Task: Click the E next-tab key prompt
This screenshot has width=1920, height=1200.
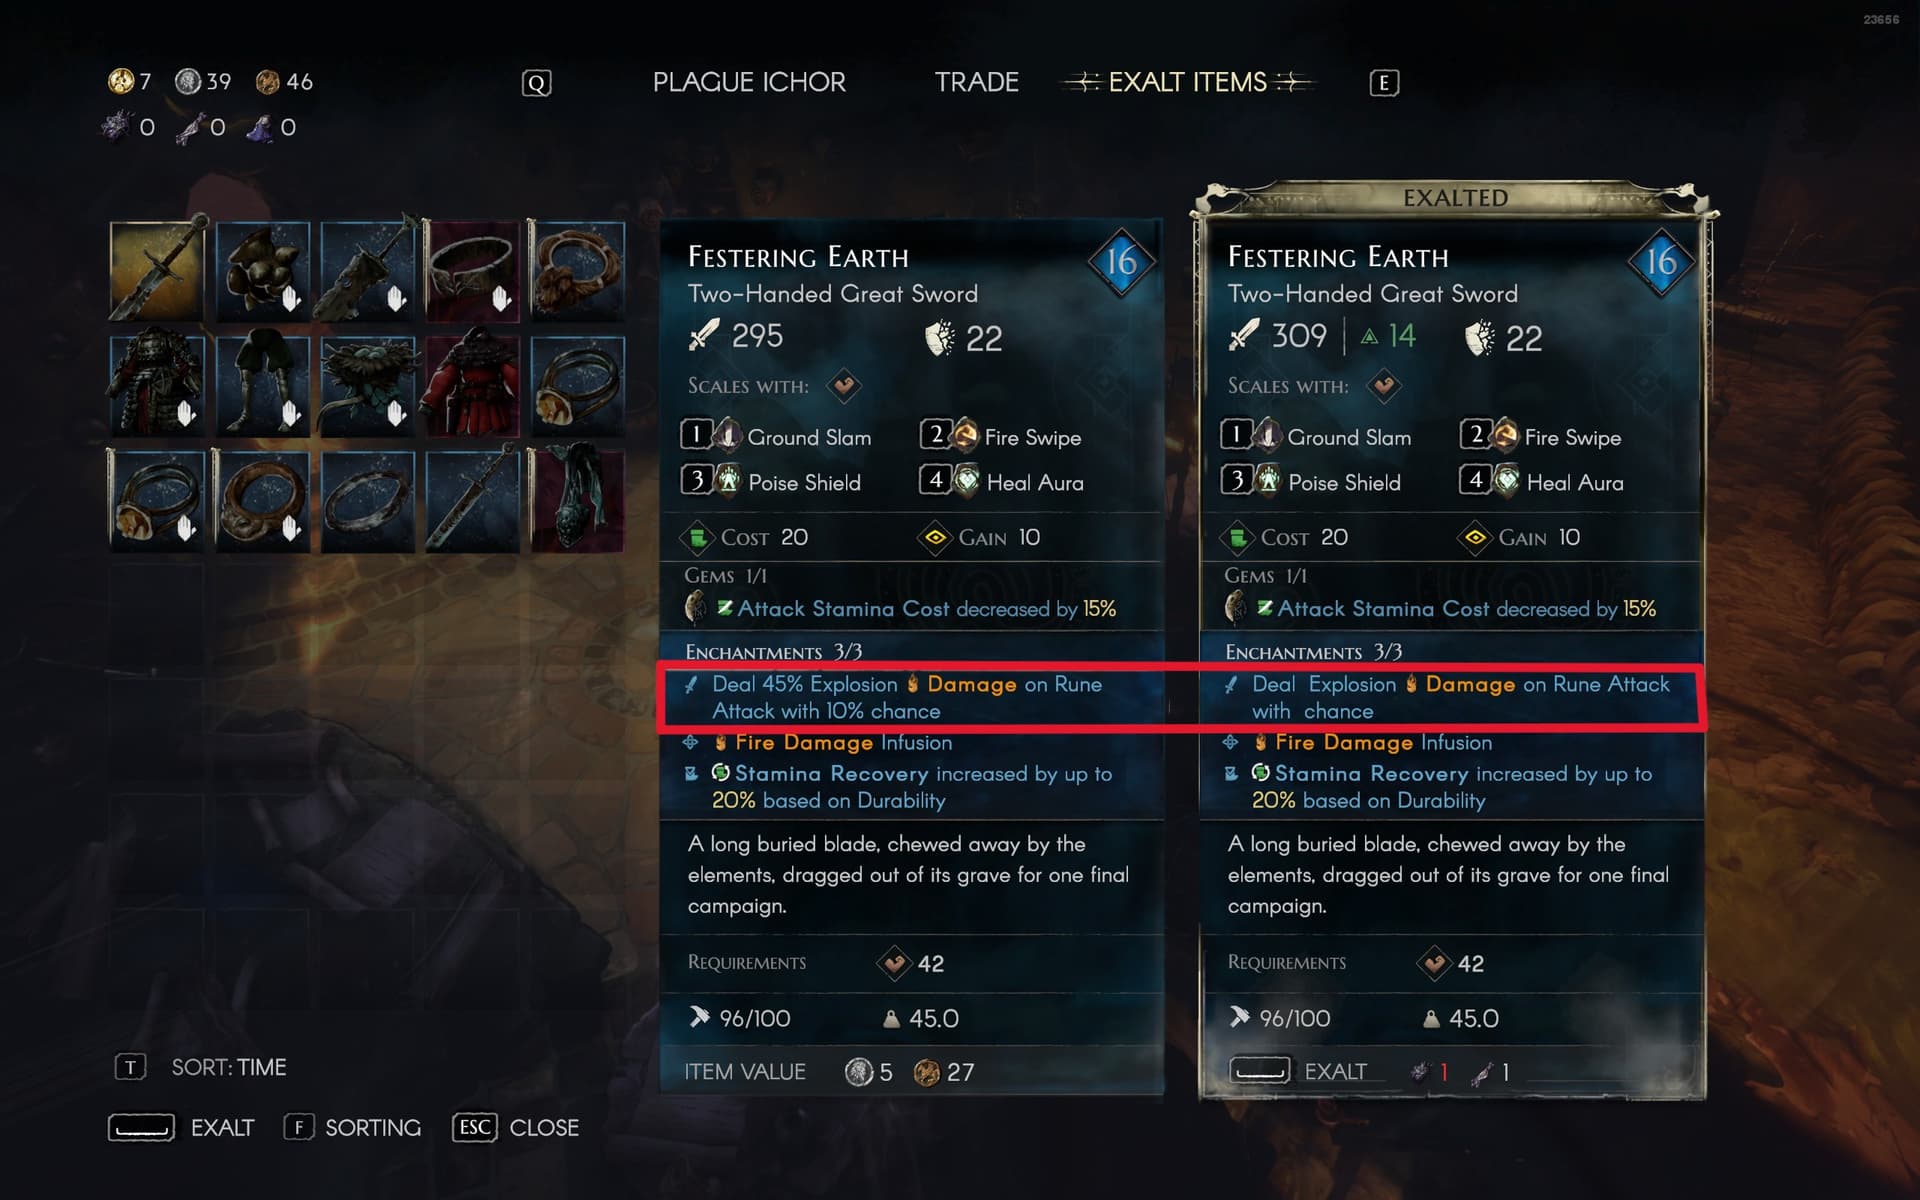Action: point(1384,83)
